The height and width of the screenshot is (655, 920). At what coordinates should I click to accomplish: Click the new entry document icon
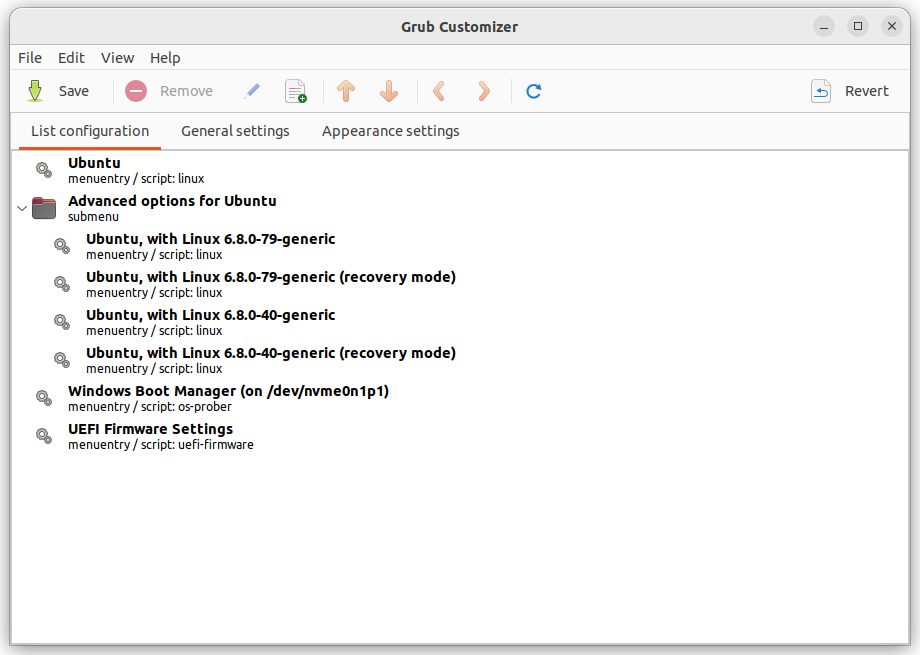click(x=296, y=91)
